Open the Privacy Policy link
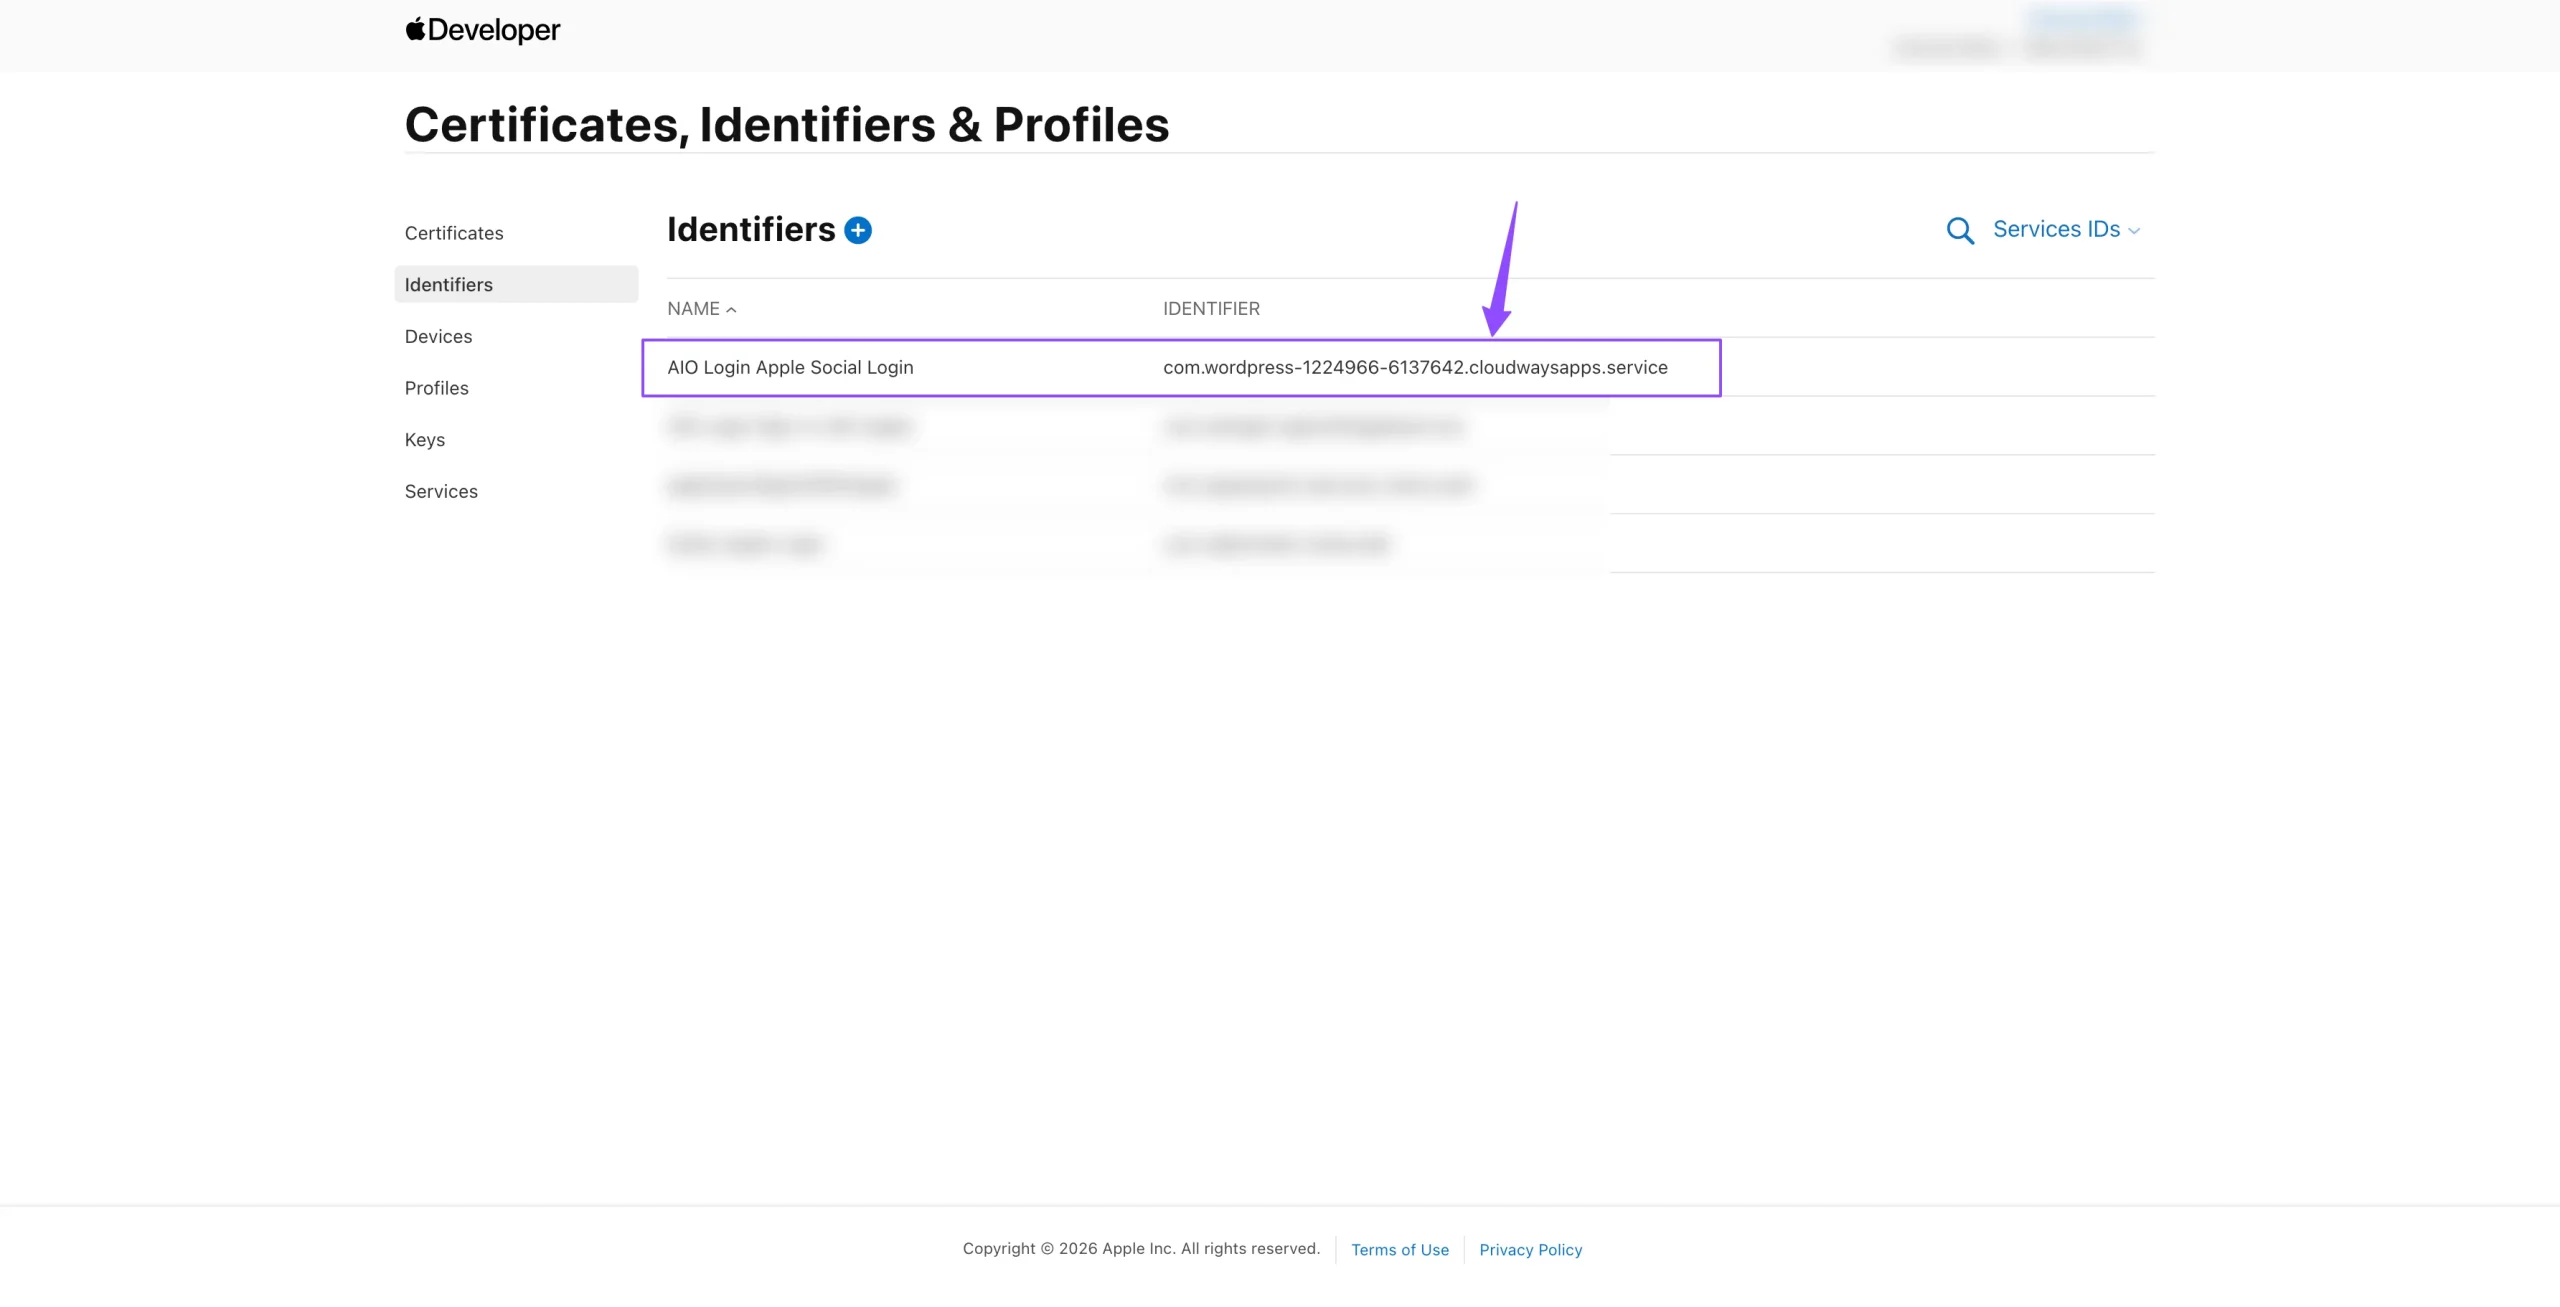Image resolution: width=2560 pixels, height=1307 pixels. [1530, 1250]
